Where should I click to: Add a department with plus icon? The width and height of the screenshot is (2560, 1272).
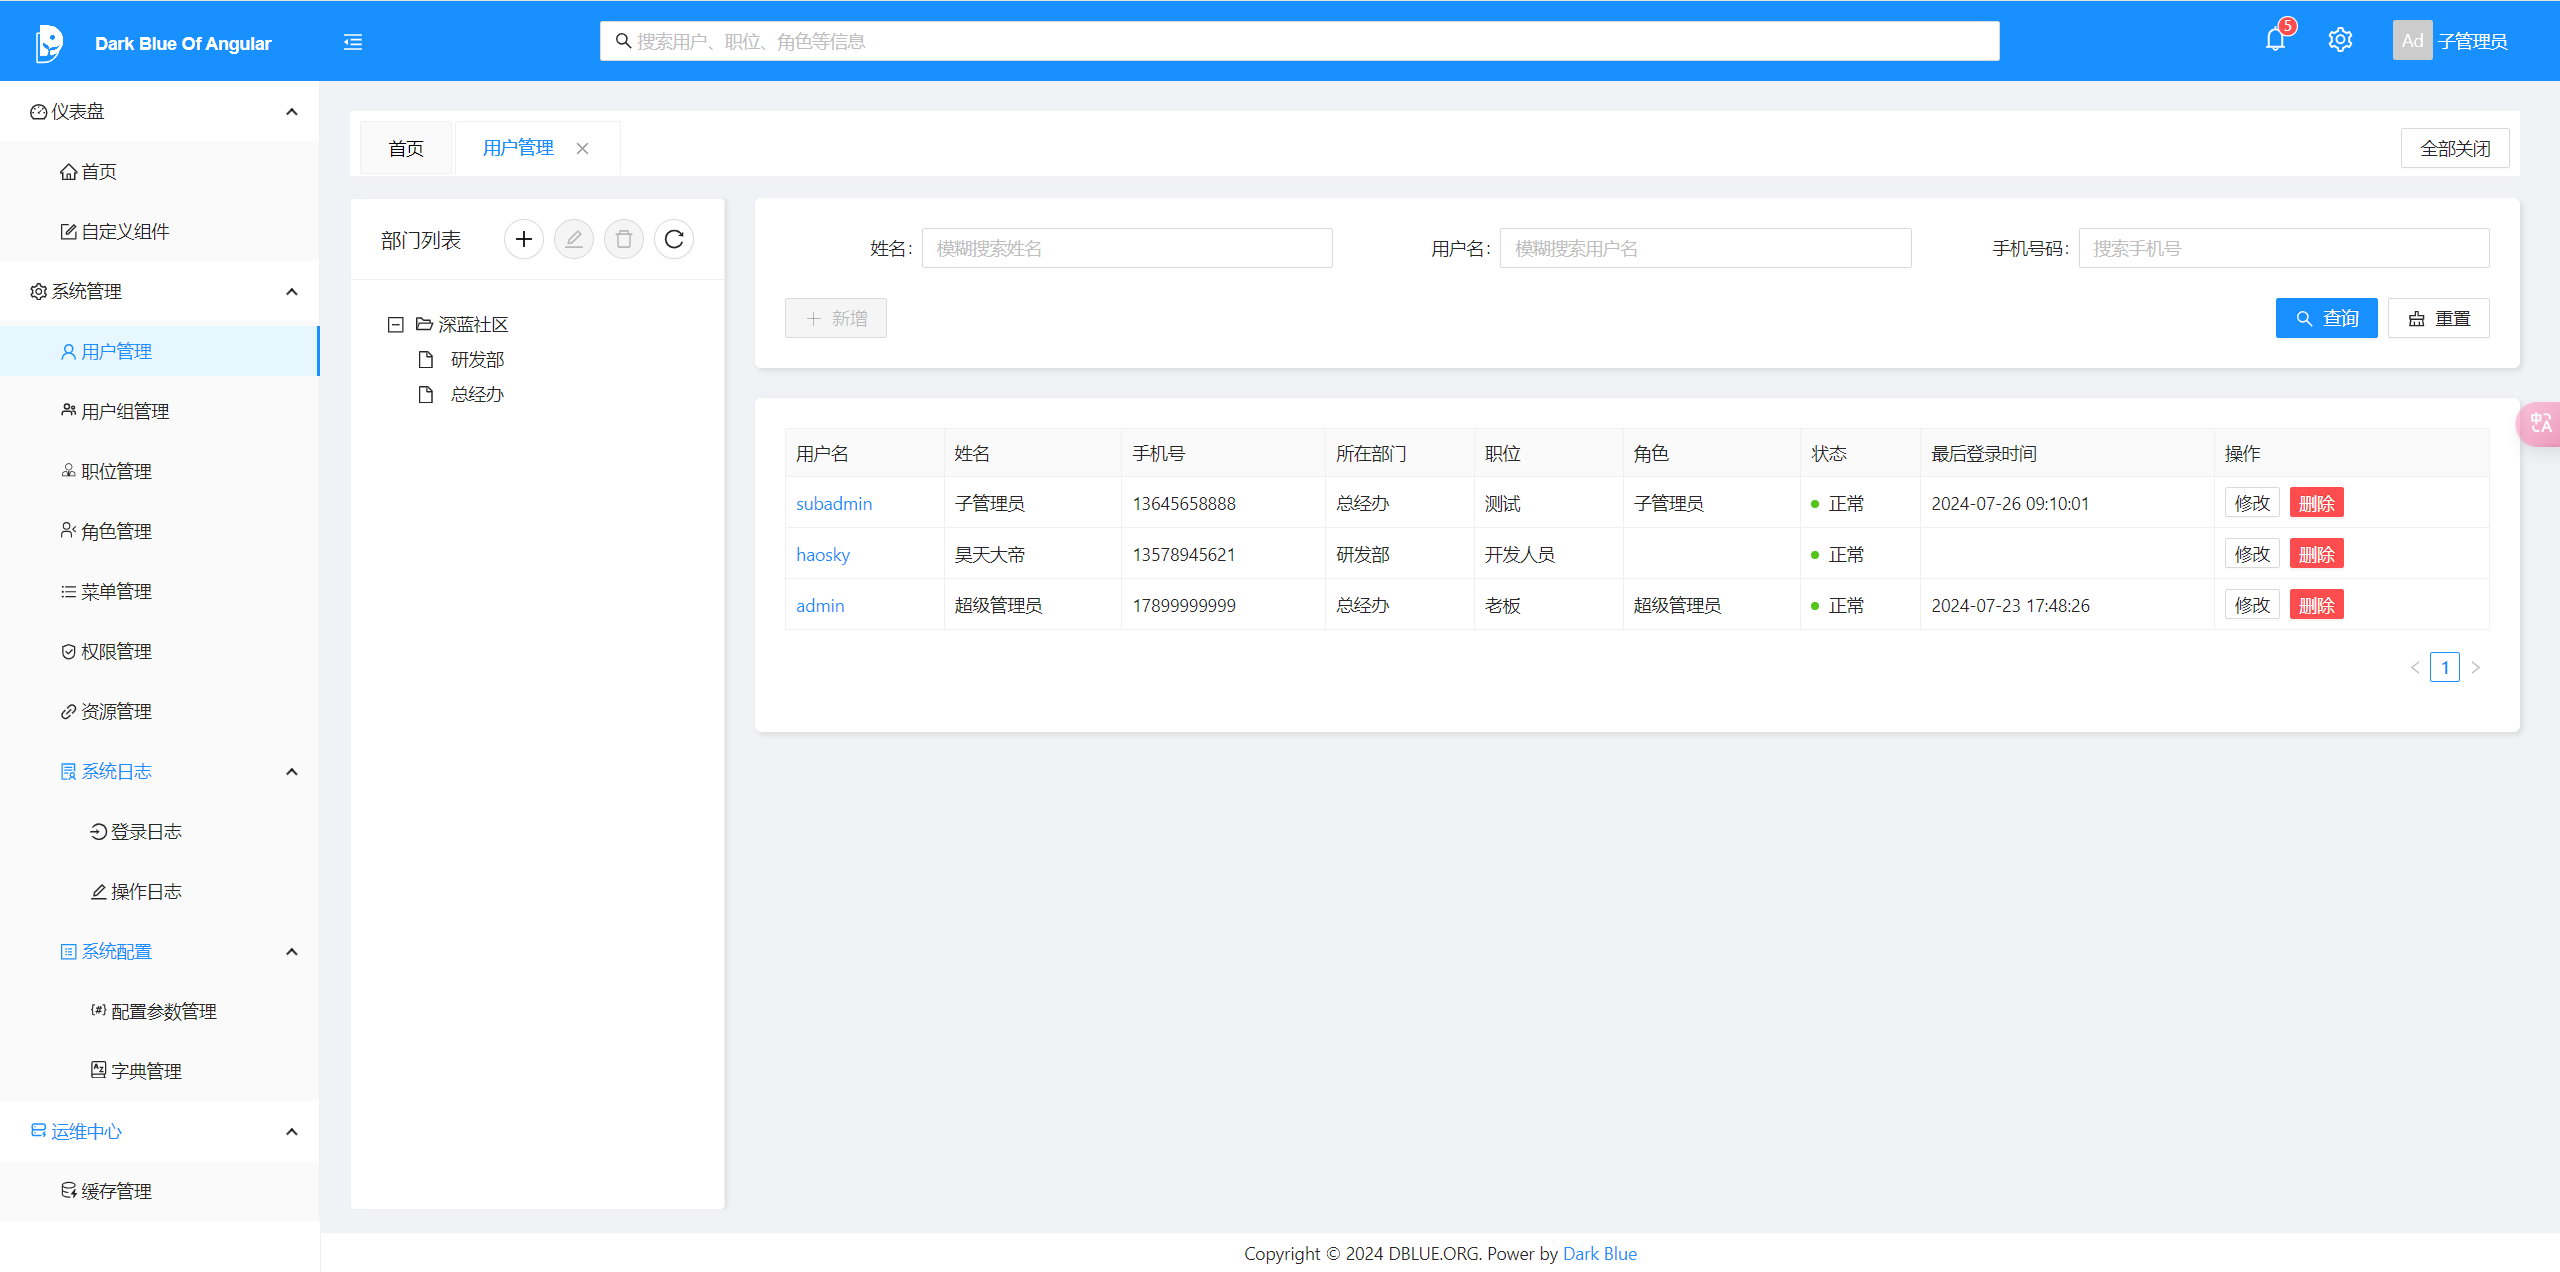pyautogui.click(x=524, y=239)
